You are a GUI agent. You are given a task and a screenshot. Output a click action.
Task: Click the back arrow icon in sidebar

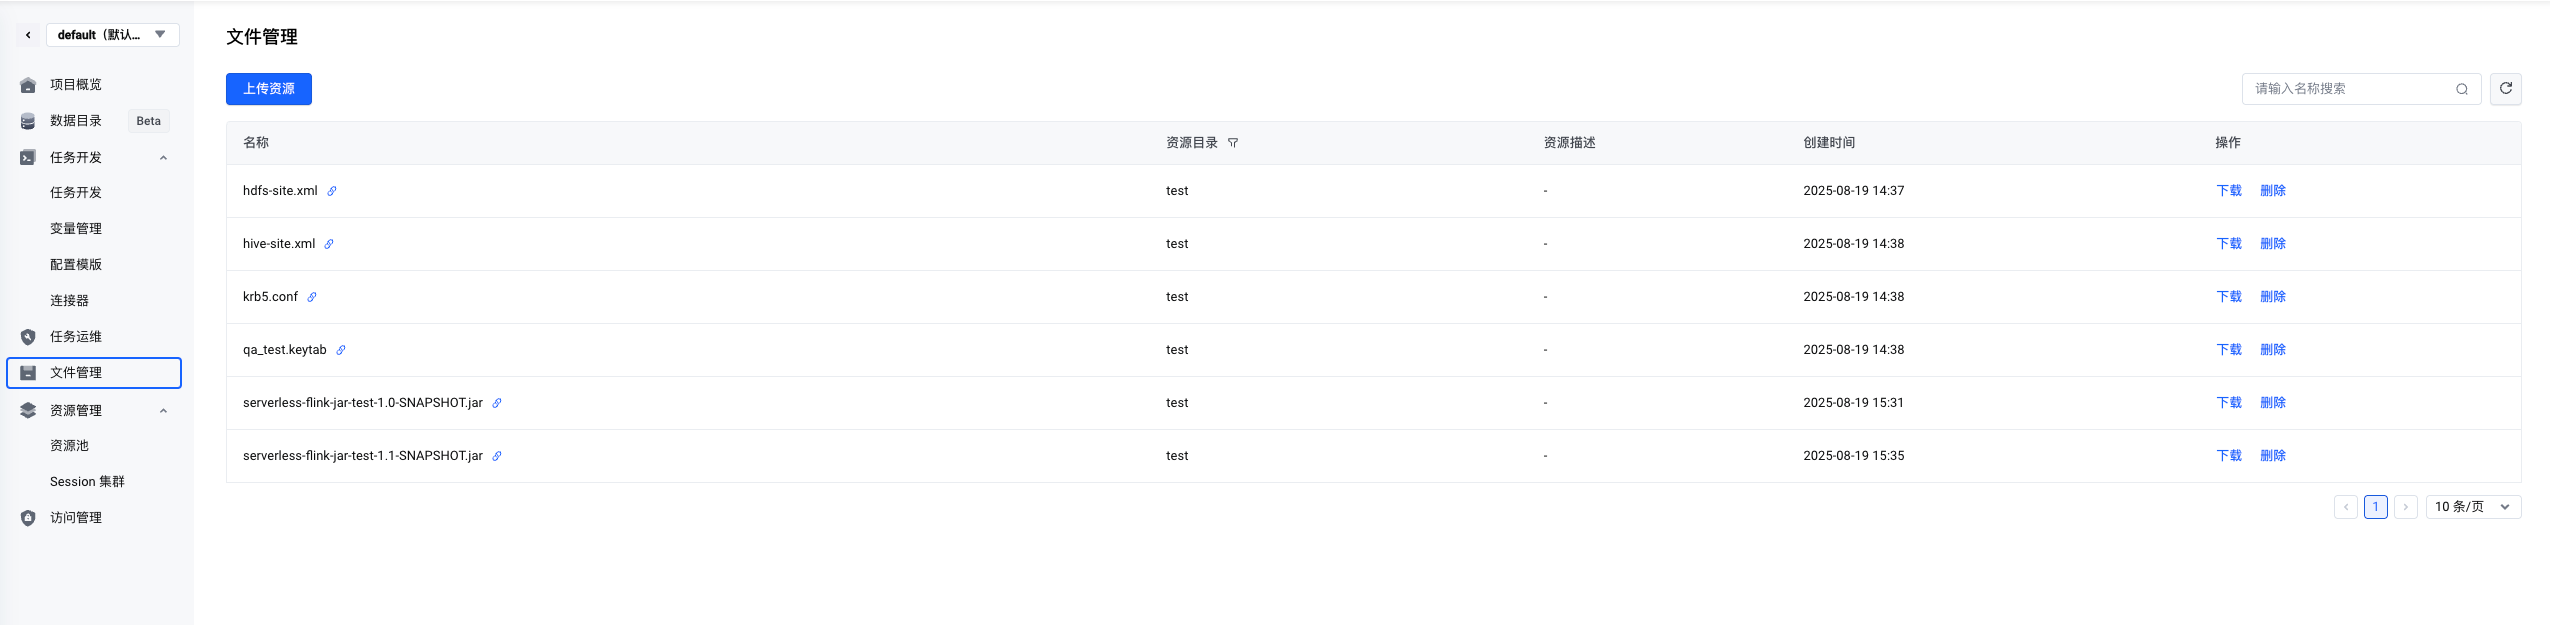28,35
